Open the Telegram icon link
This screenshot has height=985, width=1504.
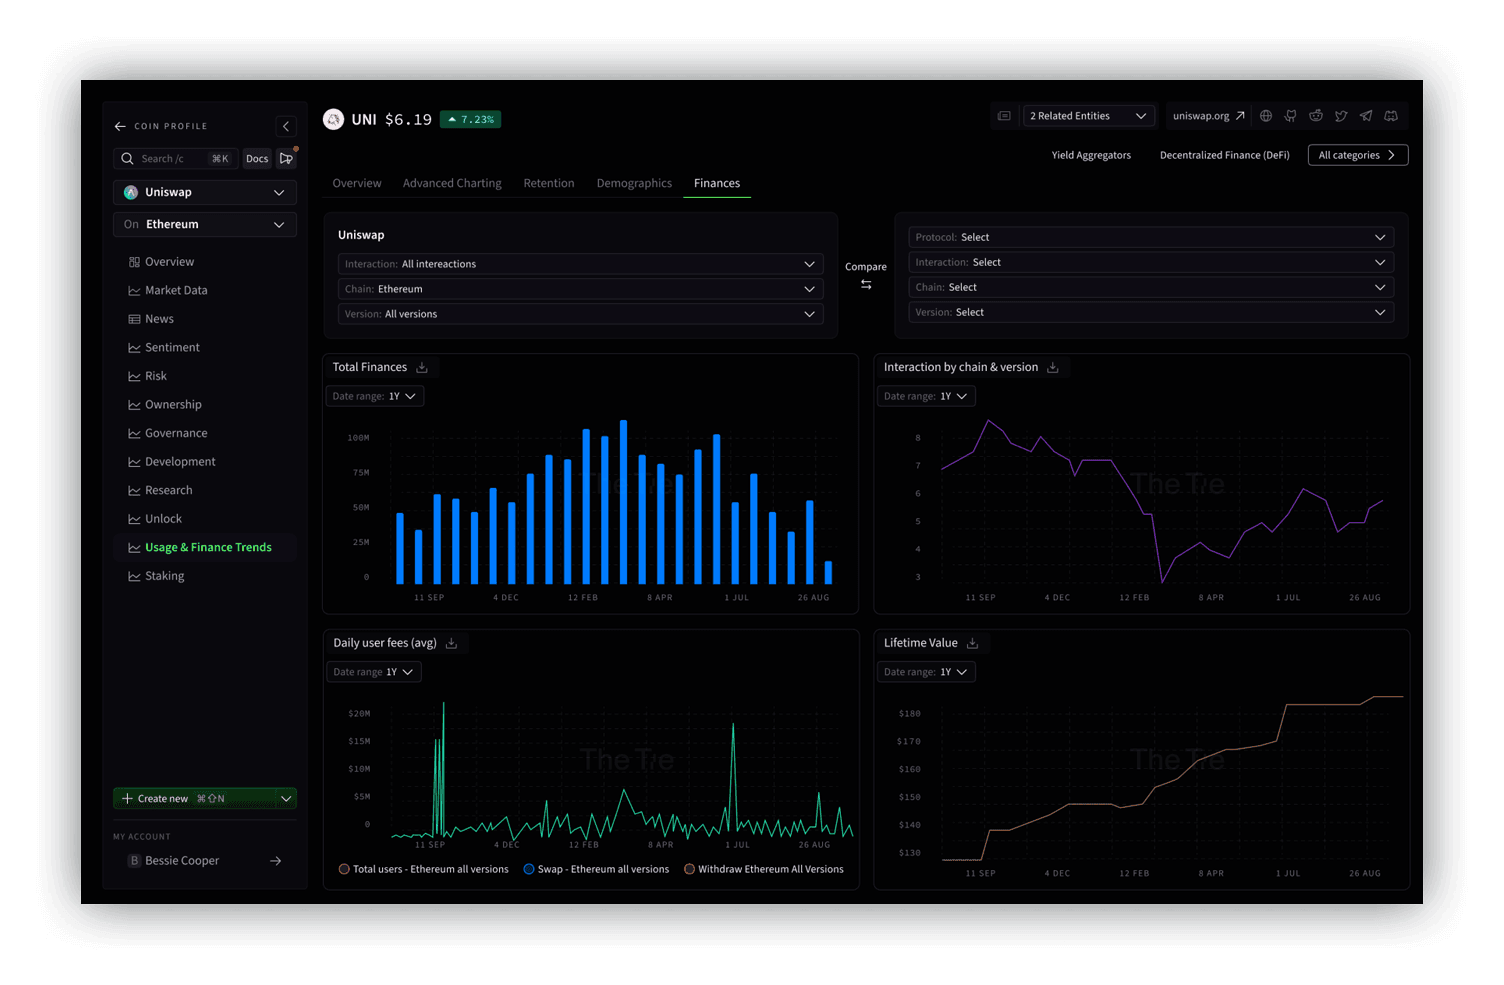pos(1366,116)
